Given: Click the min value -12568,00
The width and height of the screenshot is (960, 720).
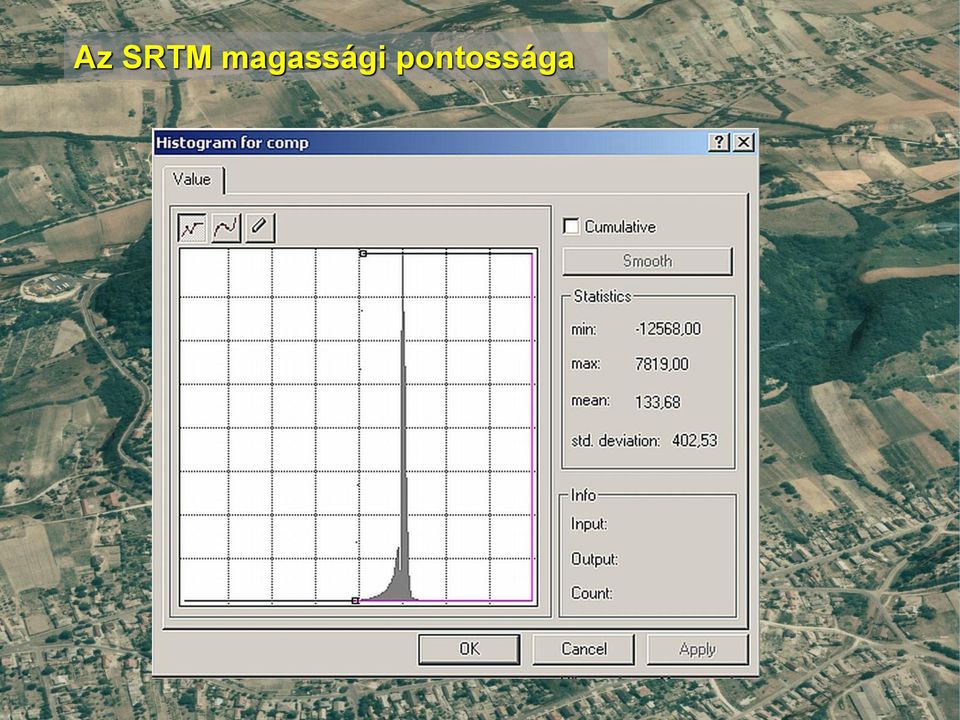Looking at the screenshot, I should (x=668, y=329).
